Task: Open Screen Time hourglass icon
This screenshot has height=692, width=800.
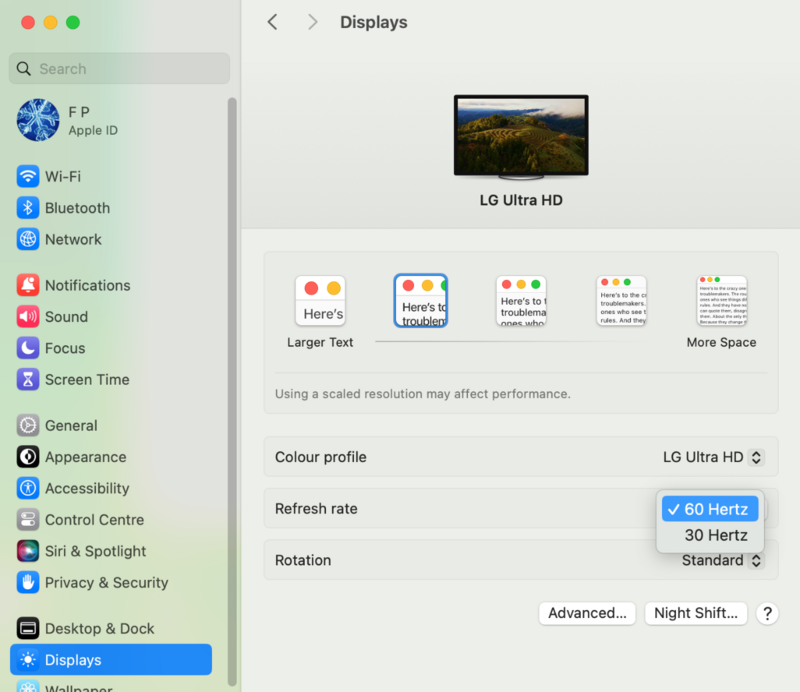Action: tap(28, 379)
